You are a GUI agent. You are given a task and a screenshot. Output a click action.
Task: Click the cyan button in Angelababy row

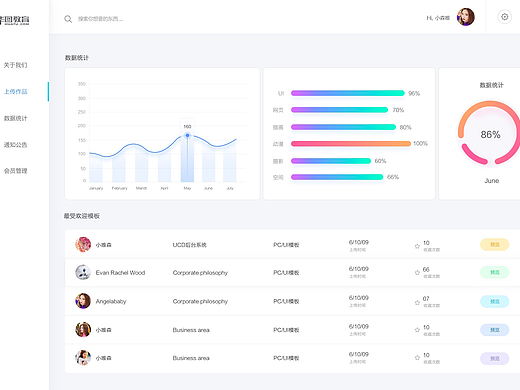coord(494,301)
